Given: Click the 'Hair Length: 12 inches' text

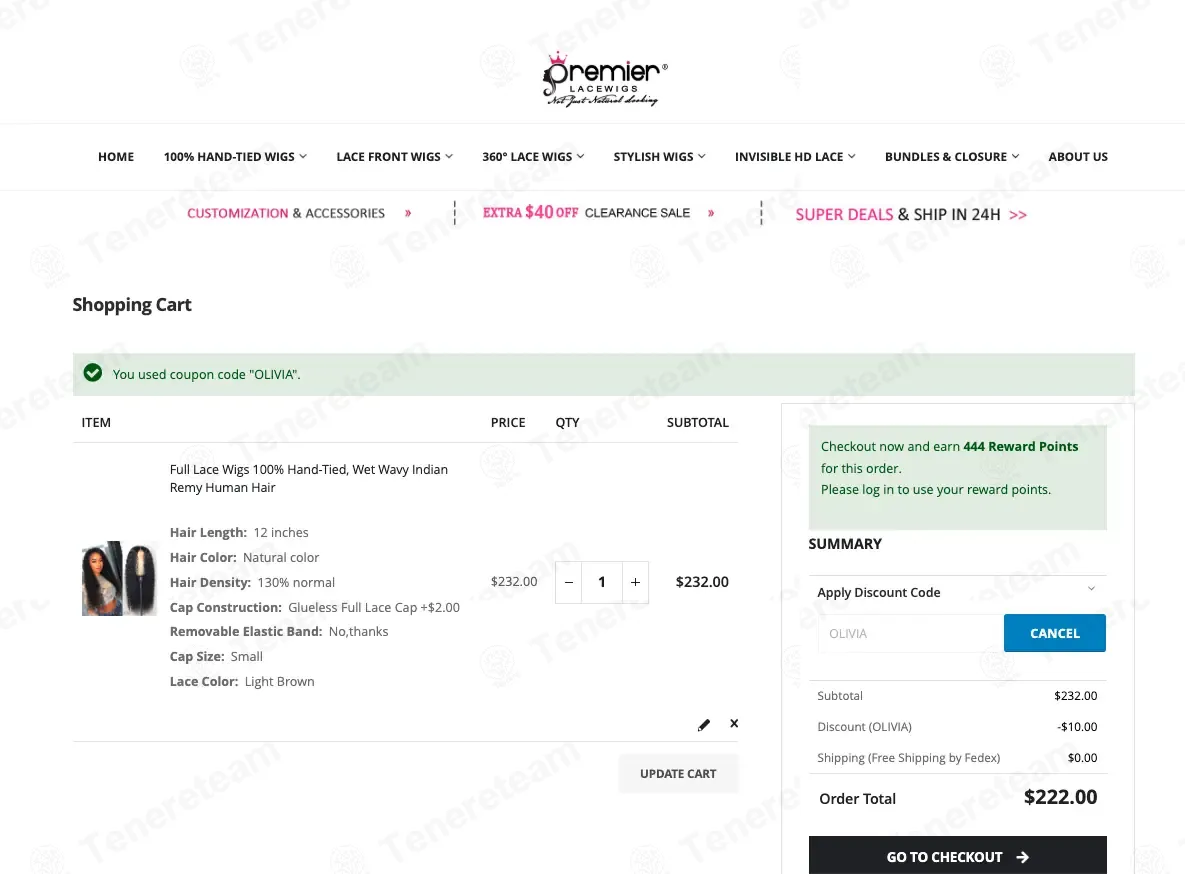Looking at the screenshot, I should click(x=239, y=532).
